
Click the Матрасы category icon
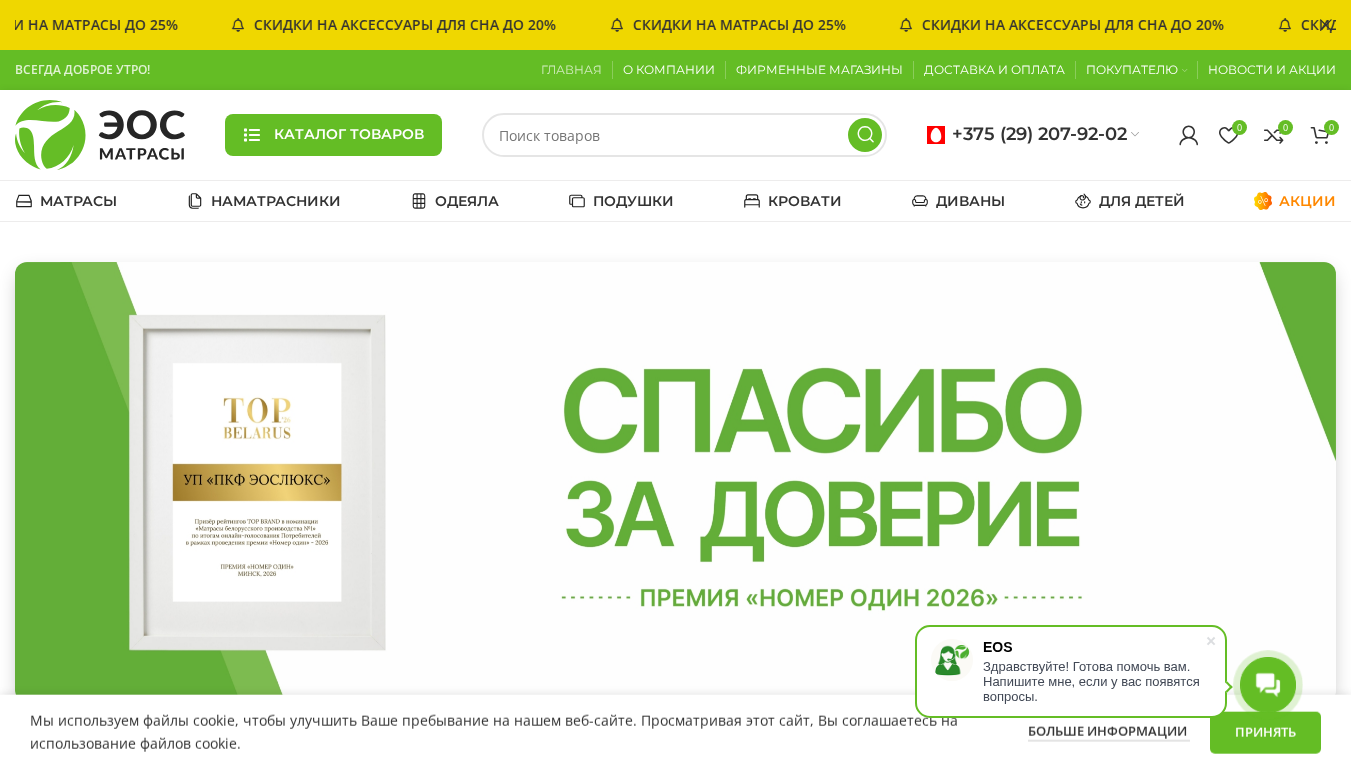[x=24, y=201]
